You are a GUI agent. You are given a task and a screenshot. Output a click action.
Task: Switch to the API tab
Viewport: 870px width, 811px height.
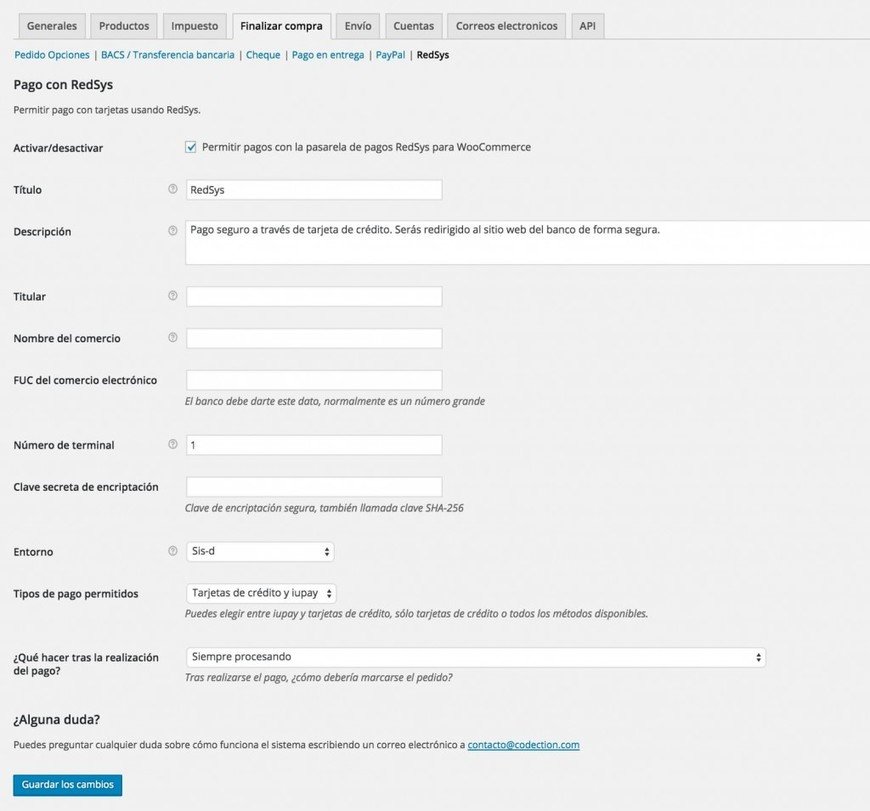coord(588,26)
